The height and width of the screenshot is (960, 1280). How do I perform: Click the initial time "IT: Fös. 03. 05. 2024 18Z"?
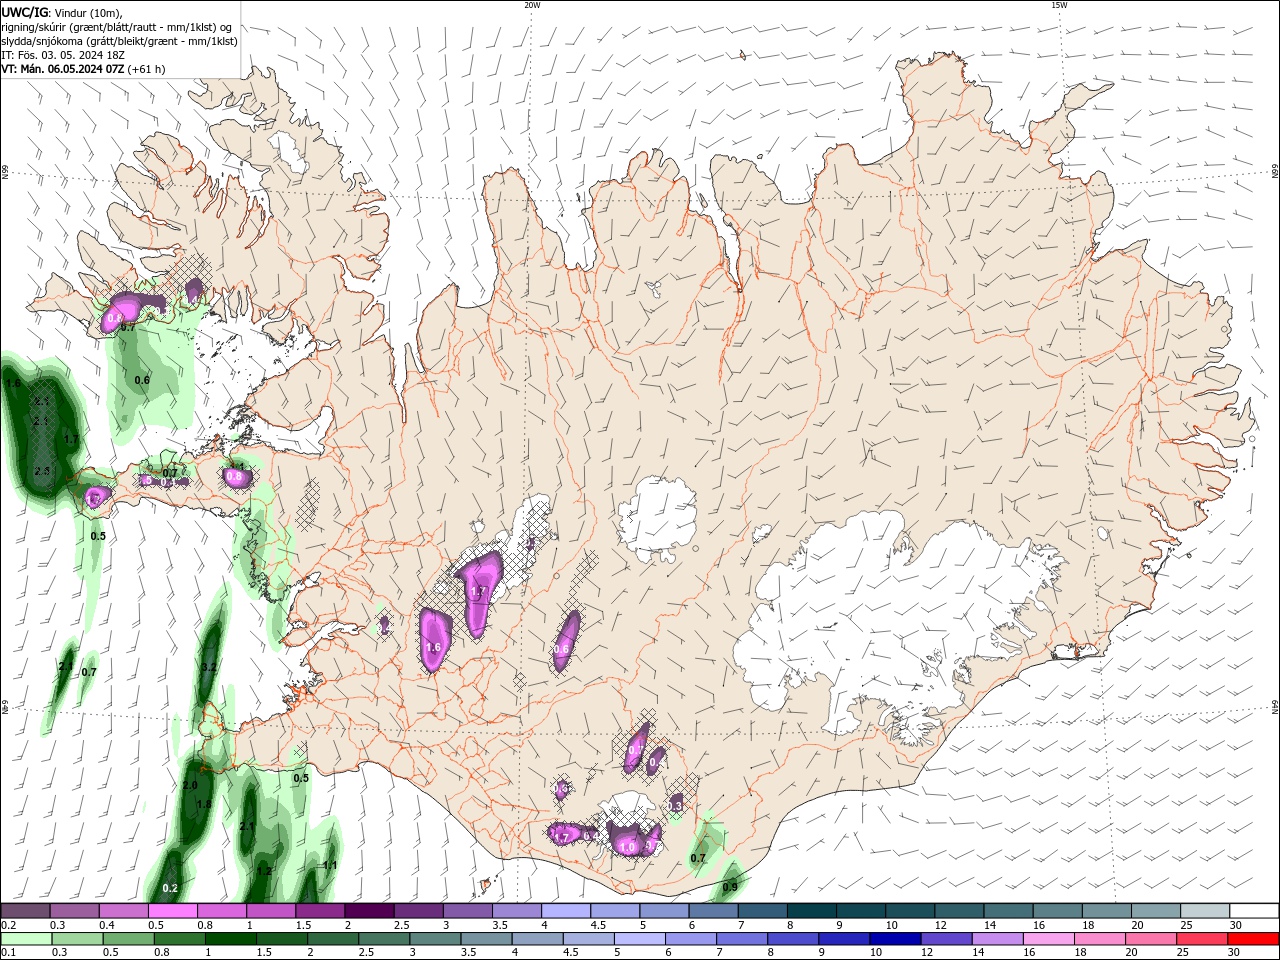(61, 55)
